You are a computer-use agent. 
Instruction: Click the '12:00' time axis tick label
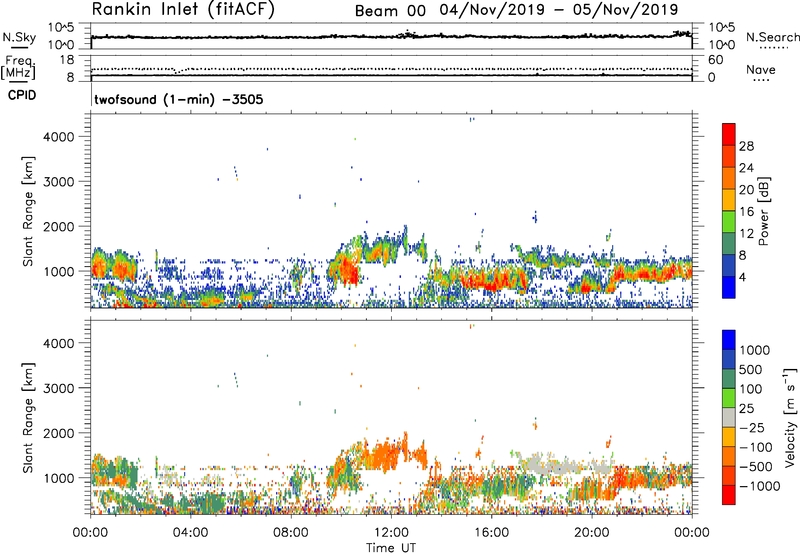pos(391,533)
